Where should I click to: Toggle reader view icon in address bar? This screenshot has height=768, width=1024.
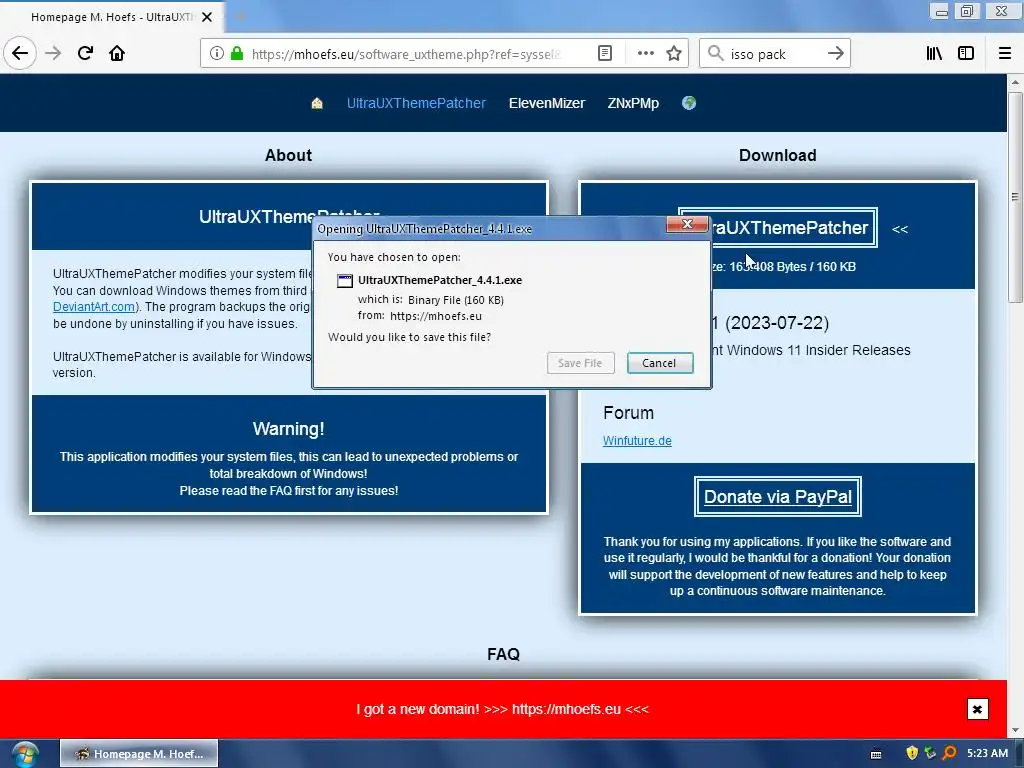605,54
